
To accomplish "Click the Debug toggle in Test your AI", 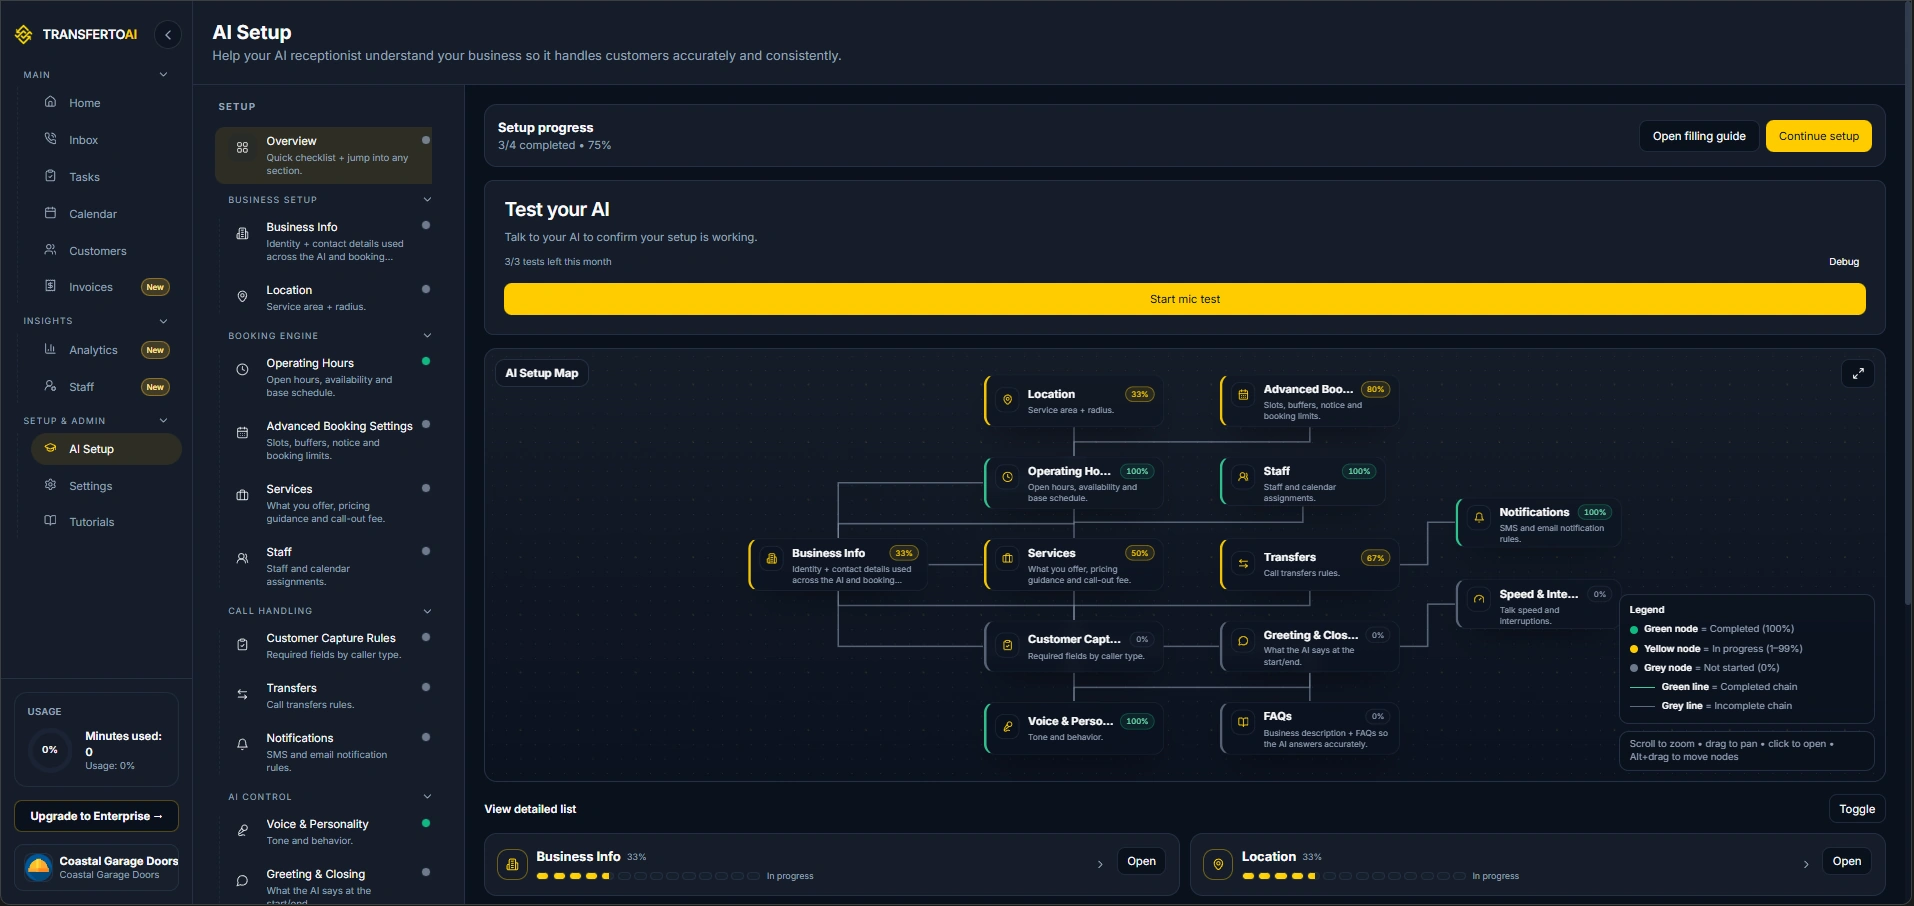I will (x=1843, y=262).
